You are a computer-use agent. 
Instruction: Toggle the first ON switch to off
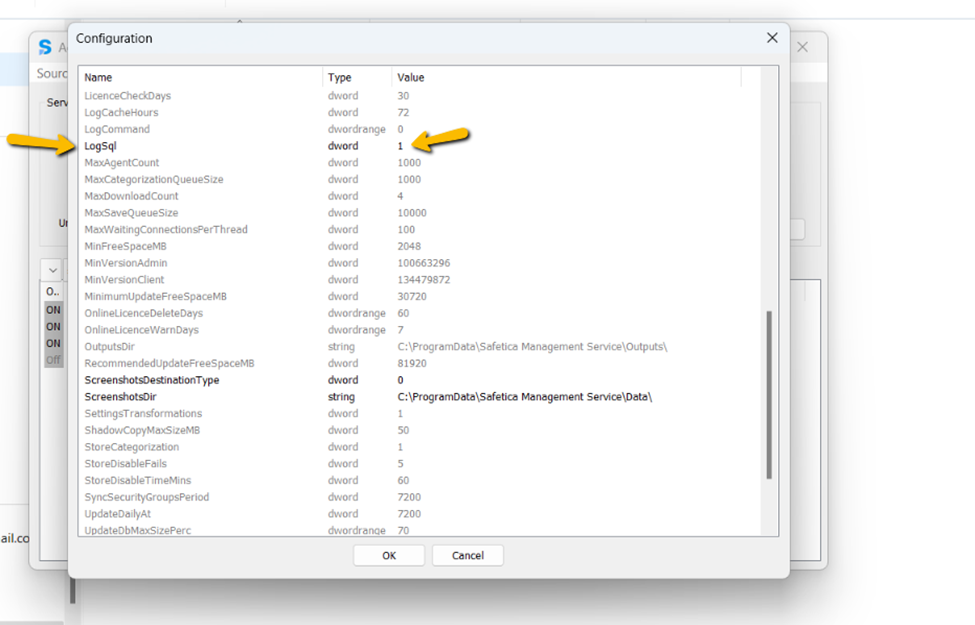(x=52, y=310)
